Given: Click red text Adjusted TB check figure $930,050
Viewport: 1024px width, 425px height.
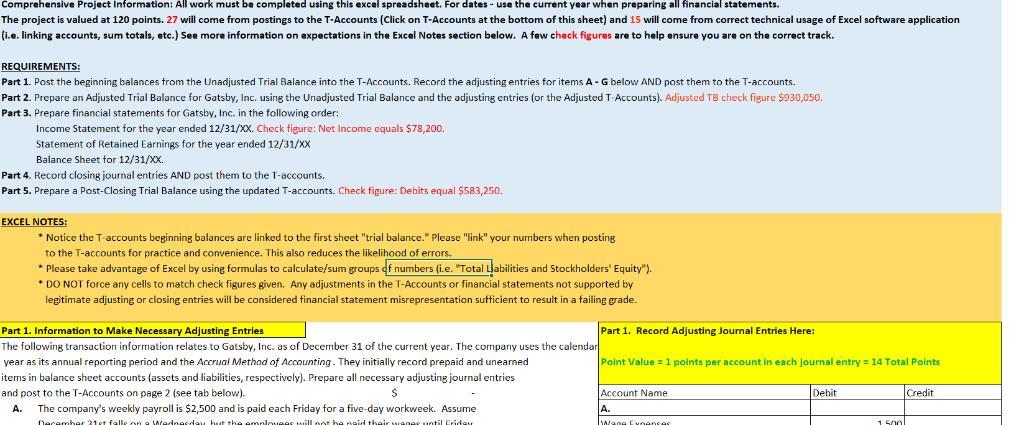Looking at the screenshot, I should 744,98.
